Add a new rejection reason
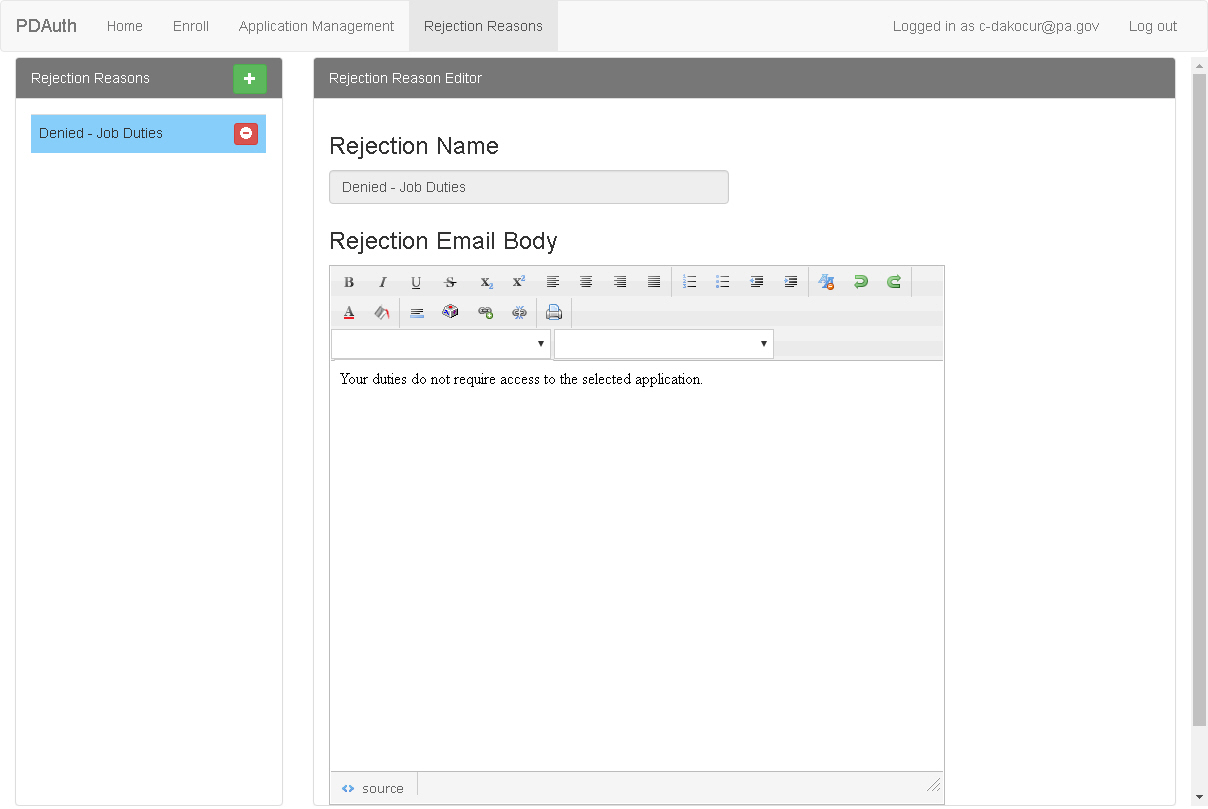The width and height of the screenshot is (1208, 809). [x=250, y=78]
